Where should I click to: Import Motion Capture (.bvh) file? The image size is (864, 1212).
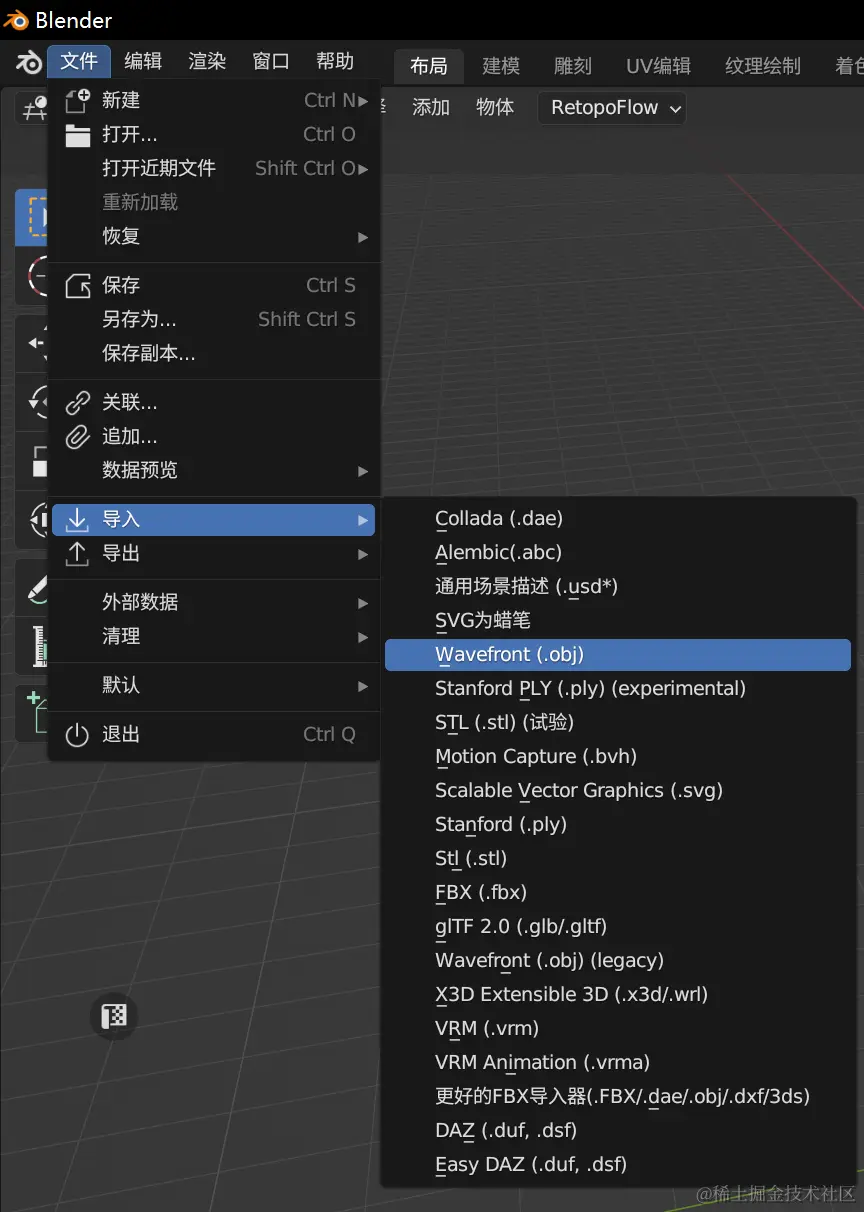click(x=618, y=756)
